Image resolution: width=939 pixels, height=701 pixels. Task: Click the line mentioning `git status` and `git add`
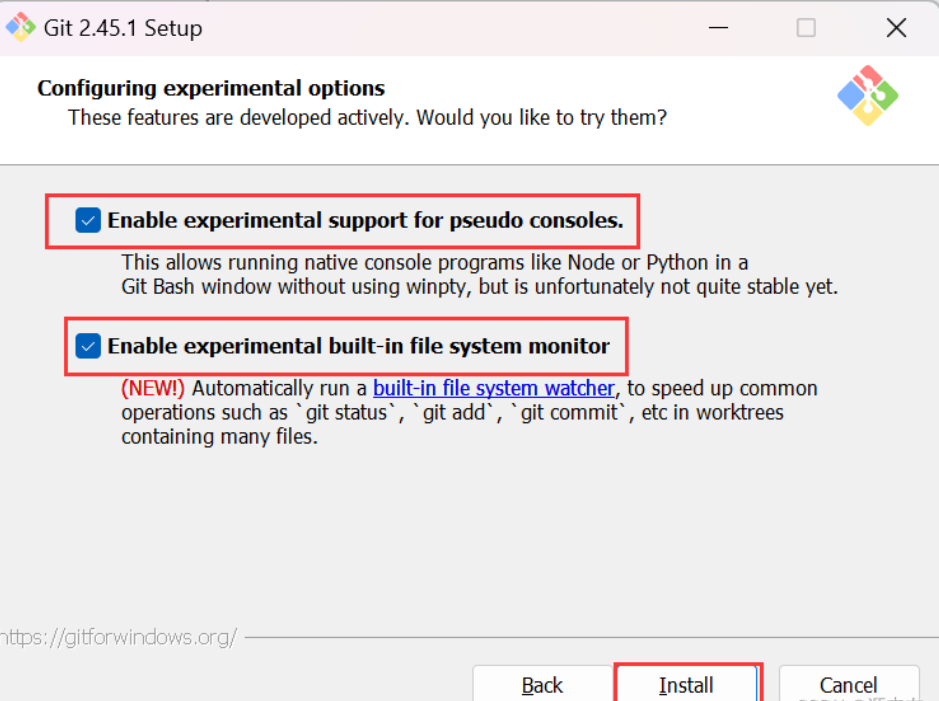pyautogui.click(x=452, y=412)
